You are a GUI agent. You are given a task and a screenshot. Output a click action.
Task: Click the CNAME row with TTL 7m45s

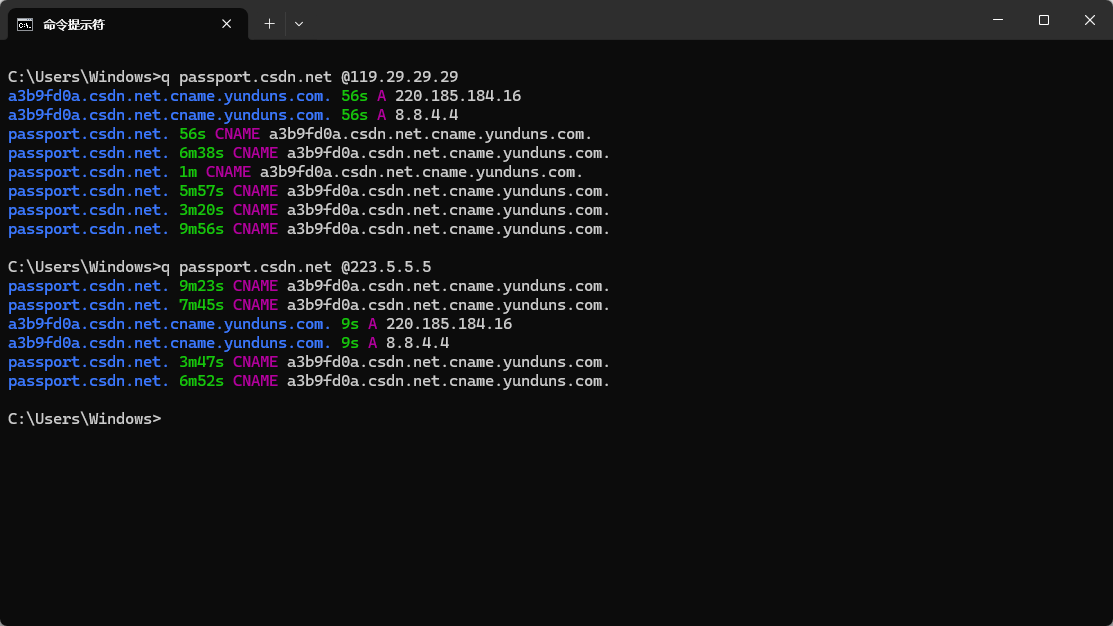pyautogui.click(x=309, y=305)
